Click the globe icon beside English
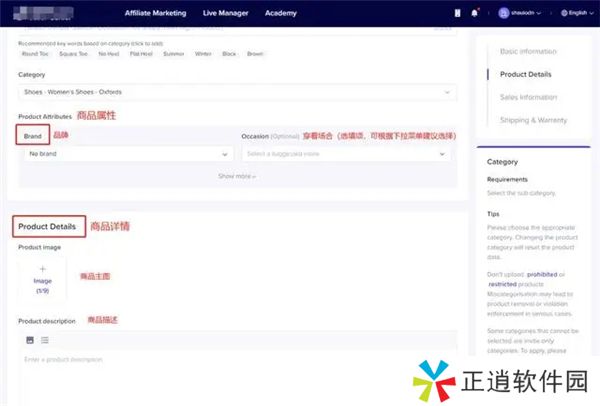This screenshot has width=600, height=406. 566,13
